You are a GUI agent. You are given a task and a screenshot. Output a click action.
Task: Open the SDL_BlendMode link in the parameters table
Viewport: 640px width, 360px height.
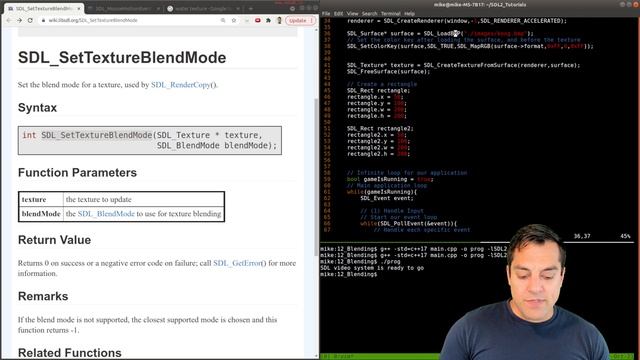coord(106,214)
